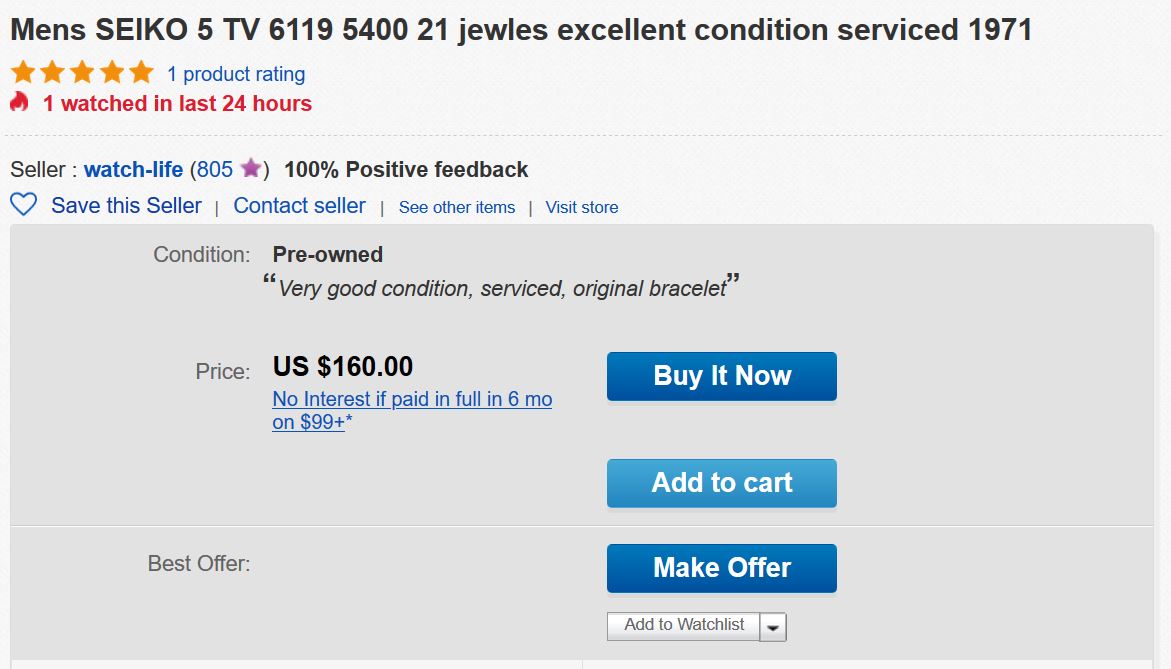Click the heart icon beside Save this Seller
This screenshot has height=669, width=1171.
pyautogui.click(x=23, y=205)
